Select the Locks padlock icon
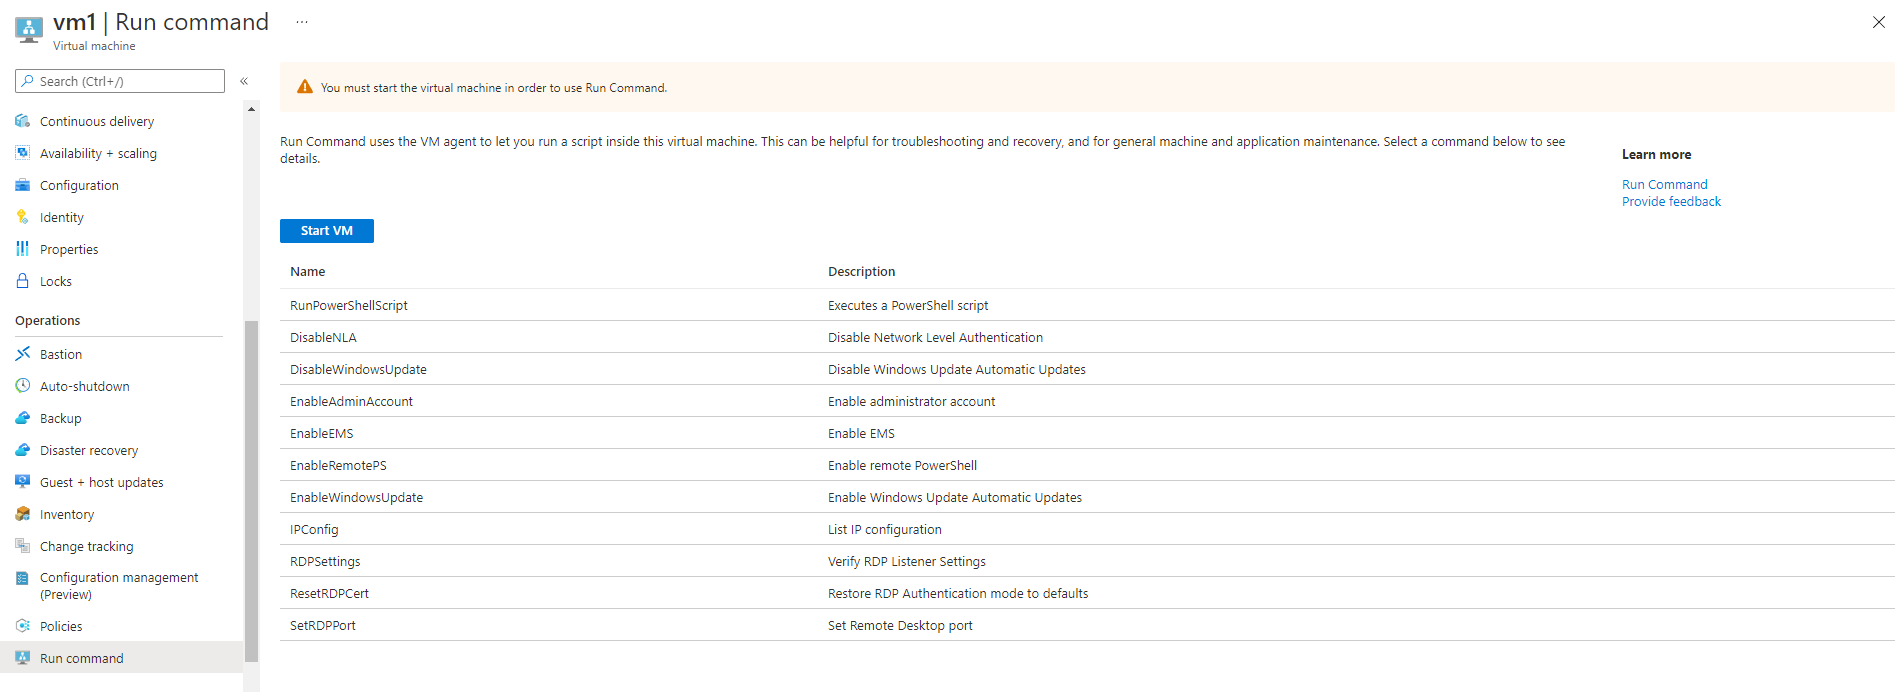The height and width of the screenshot is (692, 1899). (23, 281)
